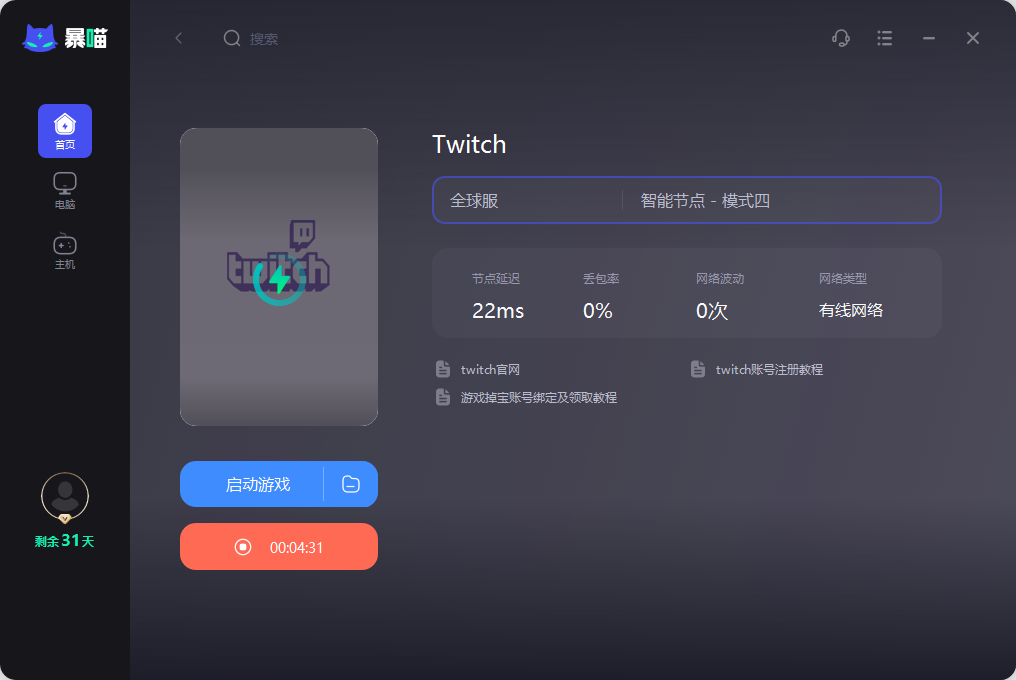1016x680 pixels.
Task: Click the stop circle icon
Action: point(243,547)
